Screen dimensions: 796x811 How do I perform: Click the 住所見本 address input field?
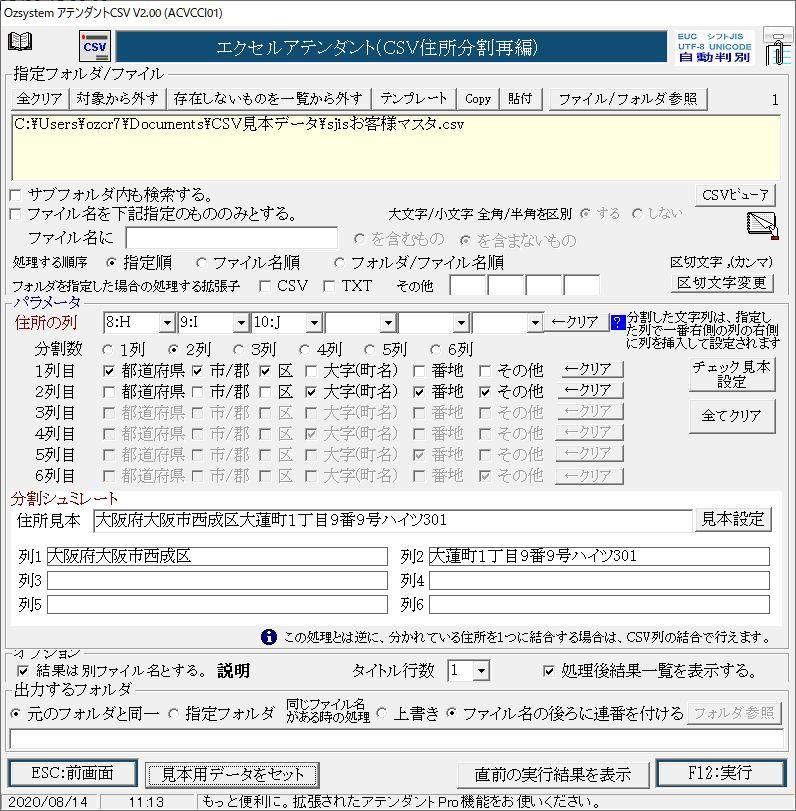click(392, 520)
